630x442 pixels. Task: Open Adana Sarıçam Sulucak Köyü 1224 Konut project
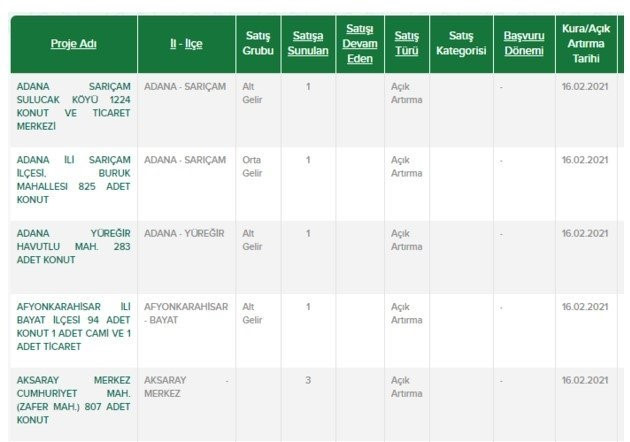tap(74, 106)
